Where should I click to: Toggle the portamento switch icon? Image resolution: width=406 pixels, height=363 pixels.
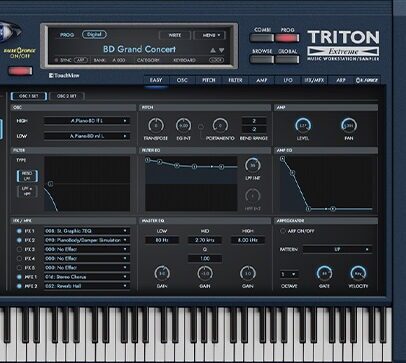pos(201,127)
